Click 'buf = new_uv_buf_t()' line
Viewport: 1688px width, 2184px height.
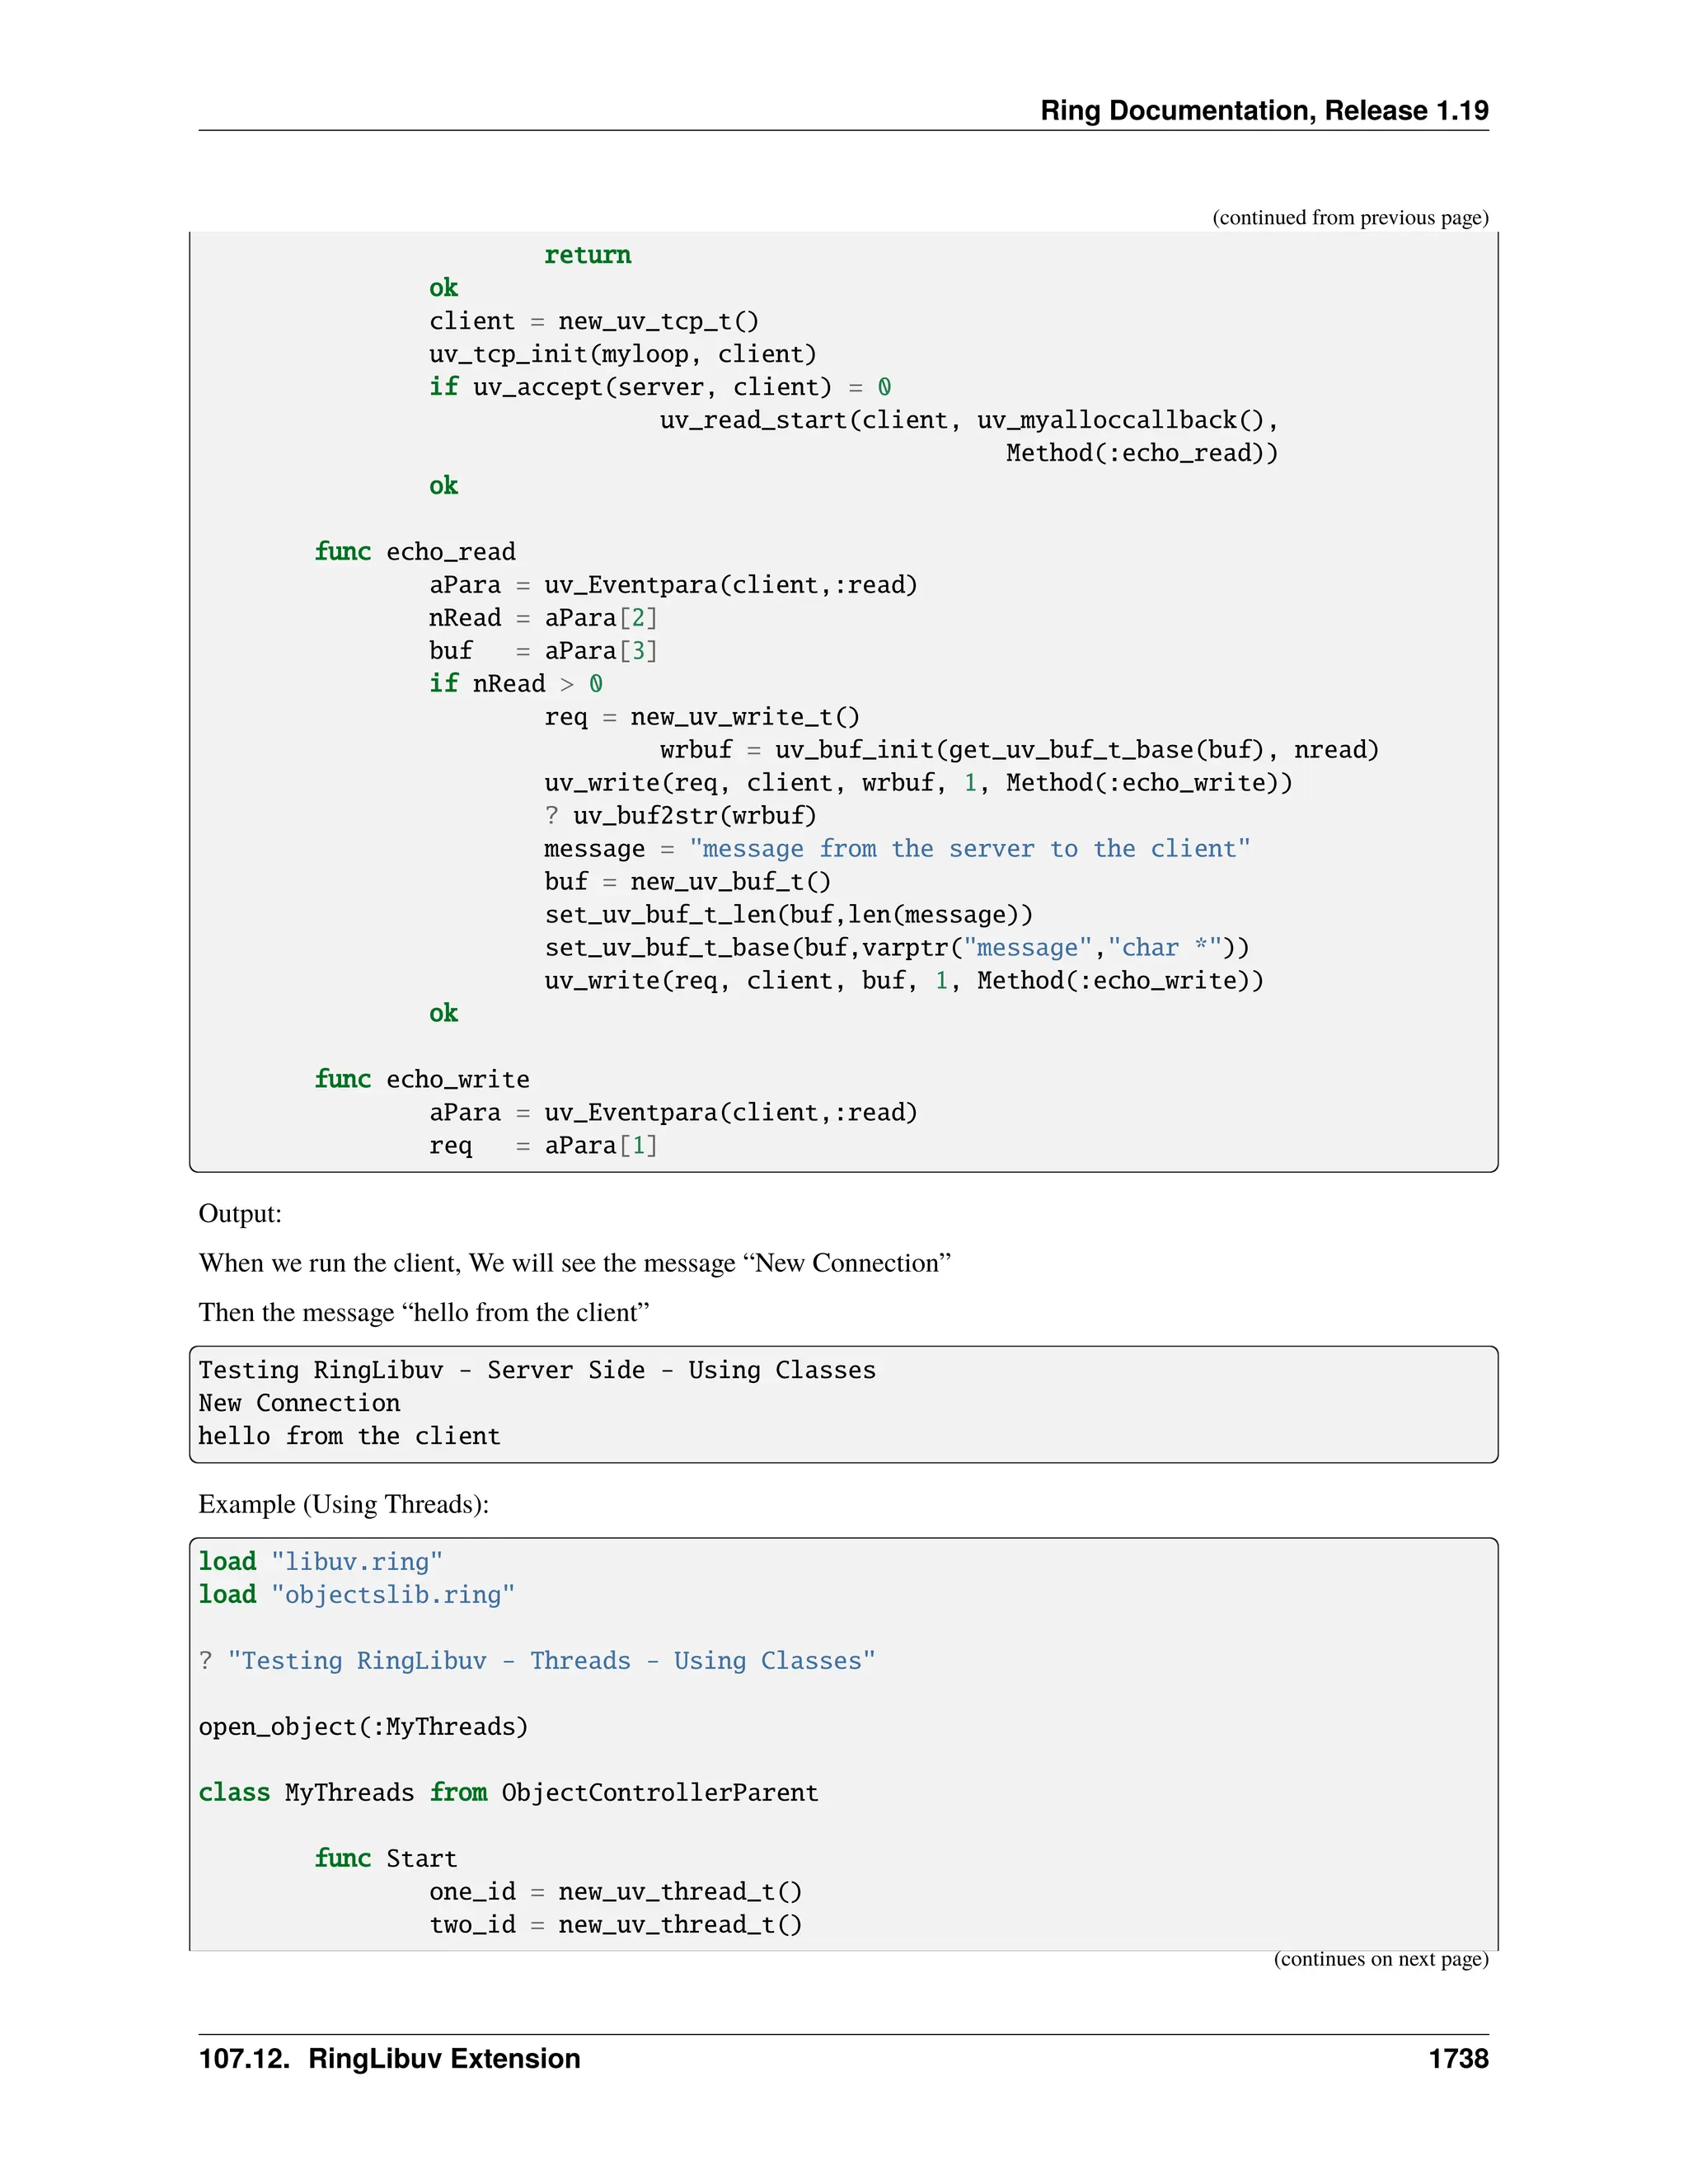click(688, 882)
